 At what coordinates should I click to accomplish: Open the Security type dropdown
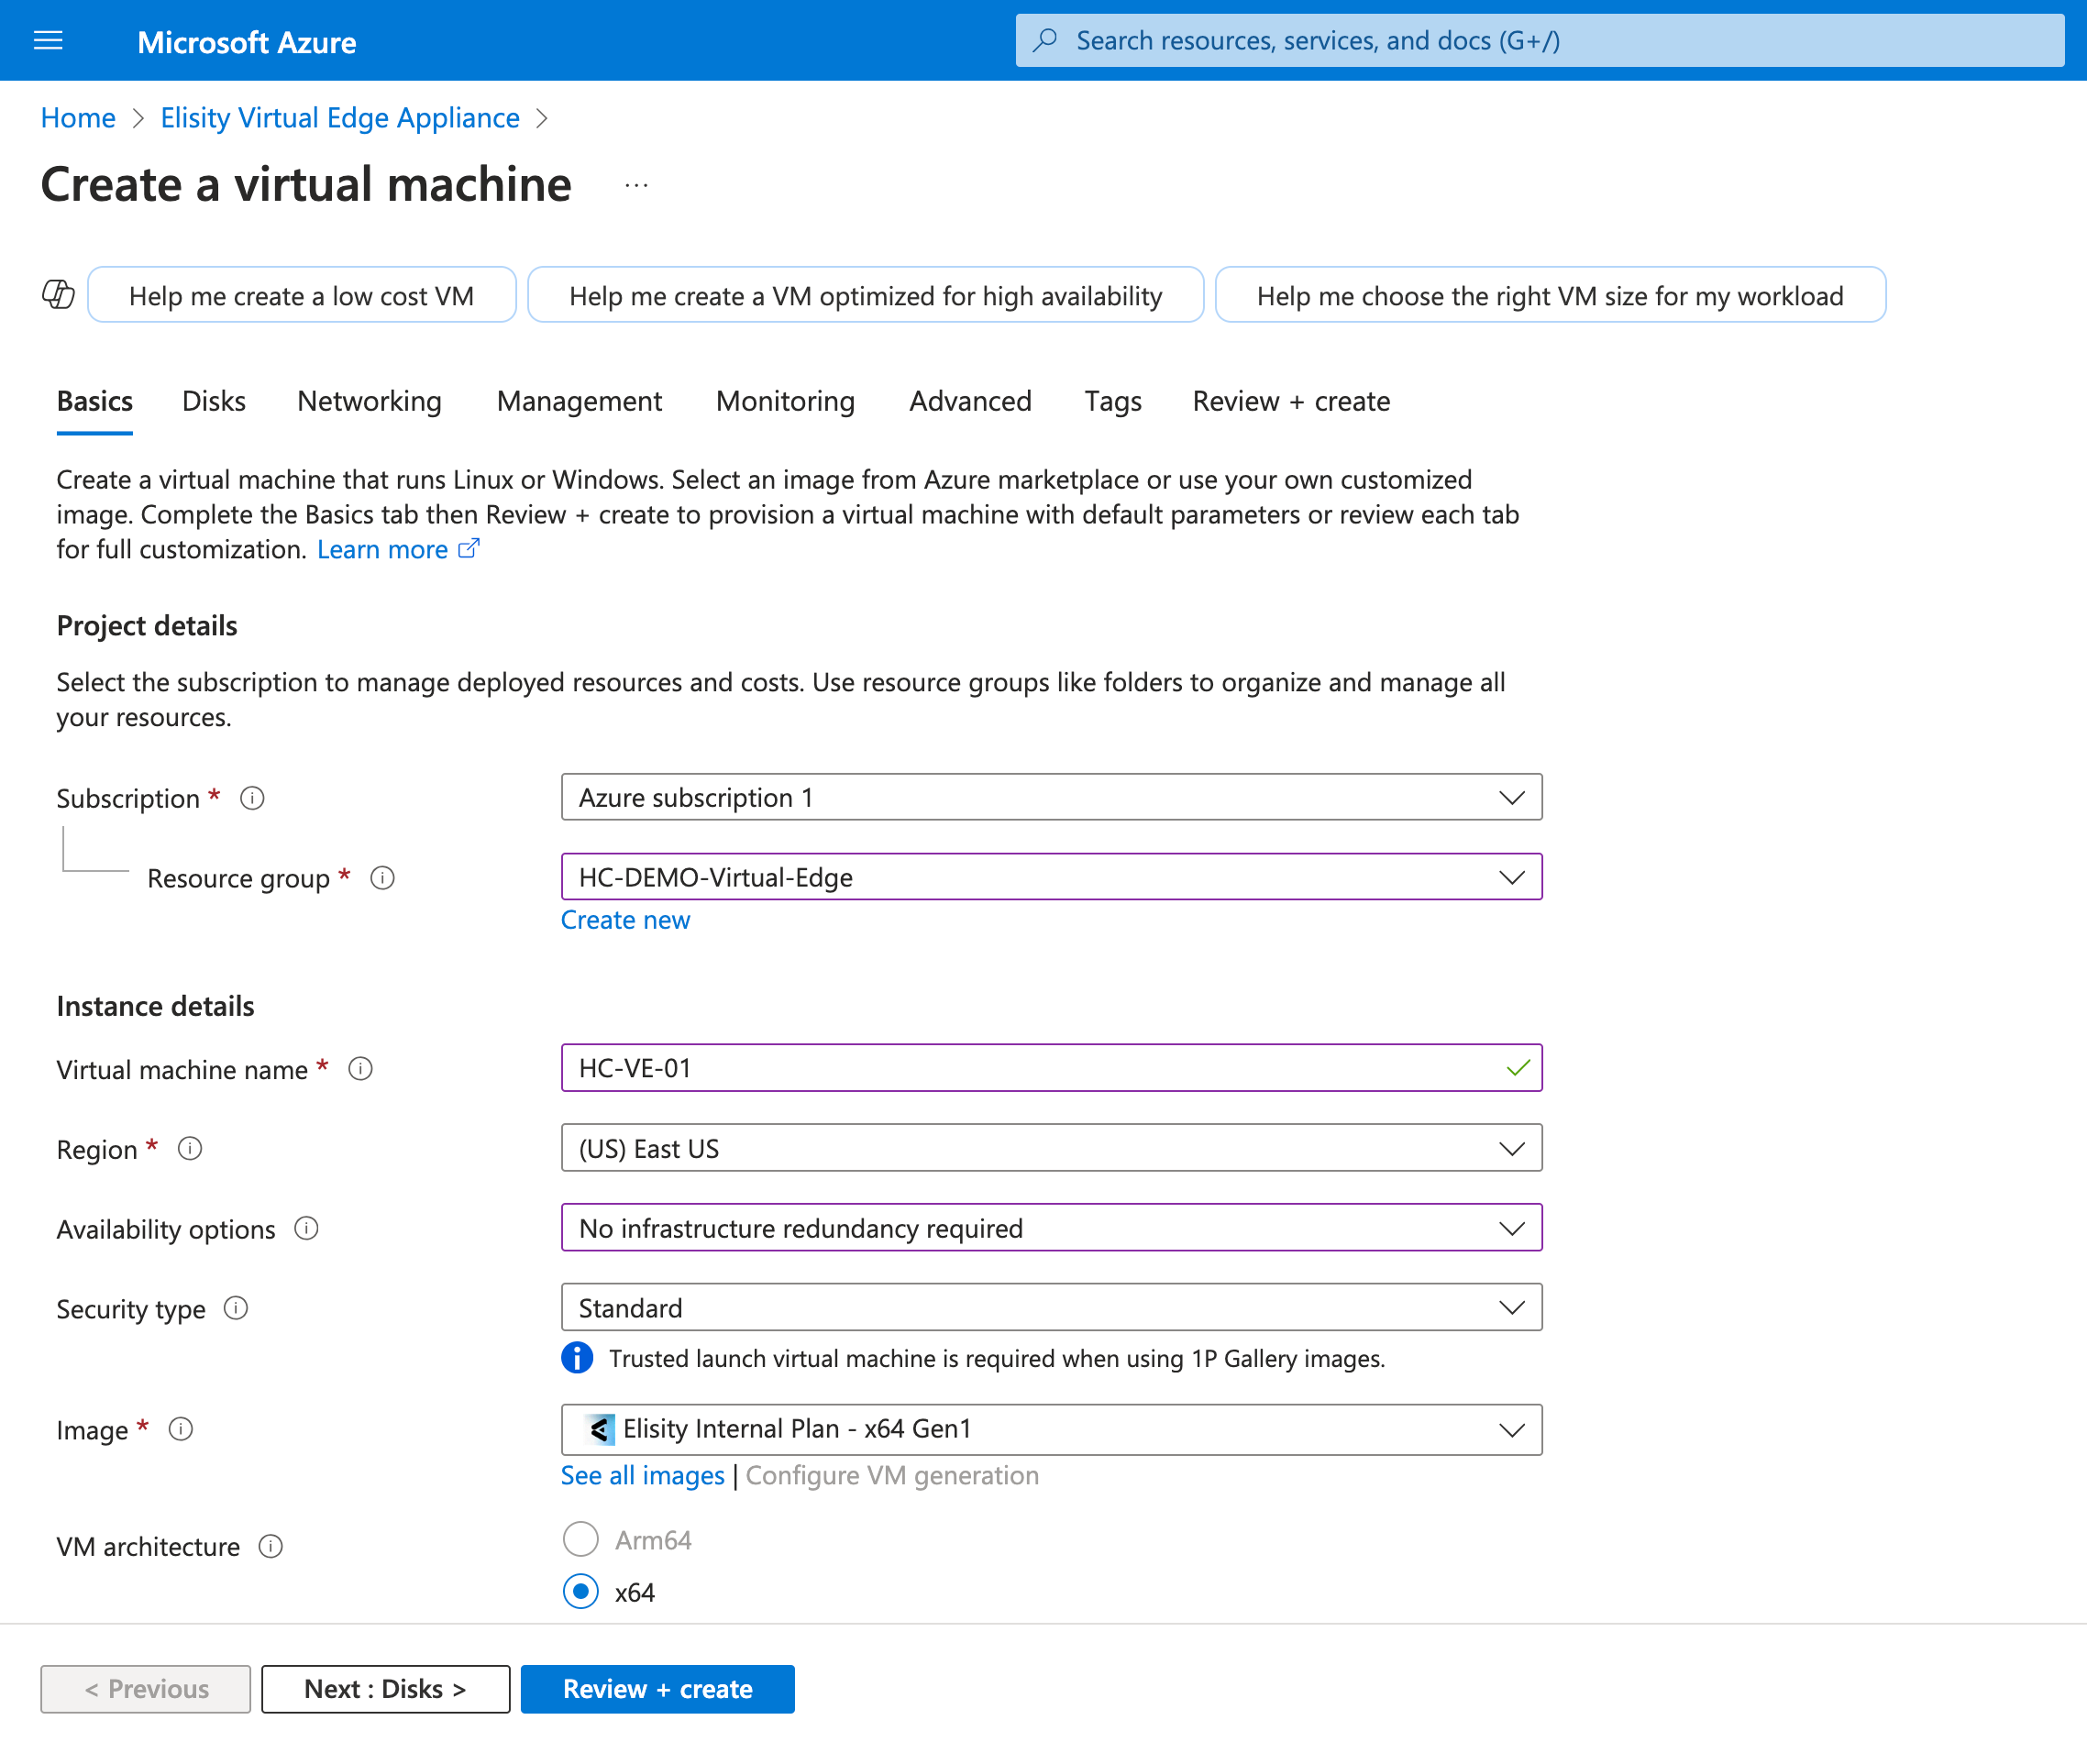click(1051, 1308)
